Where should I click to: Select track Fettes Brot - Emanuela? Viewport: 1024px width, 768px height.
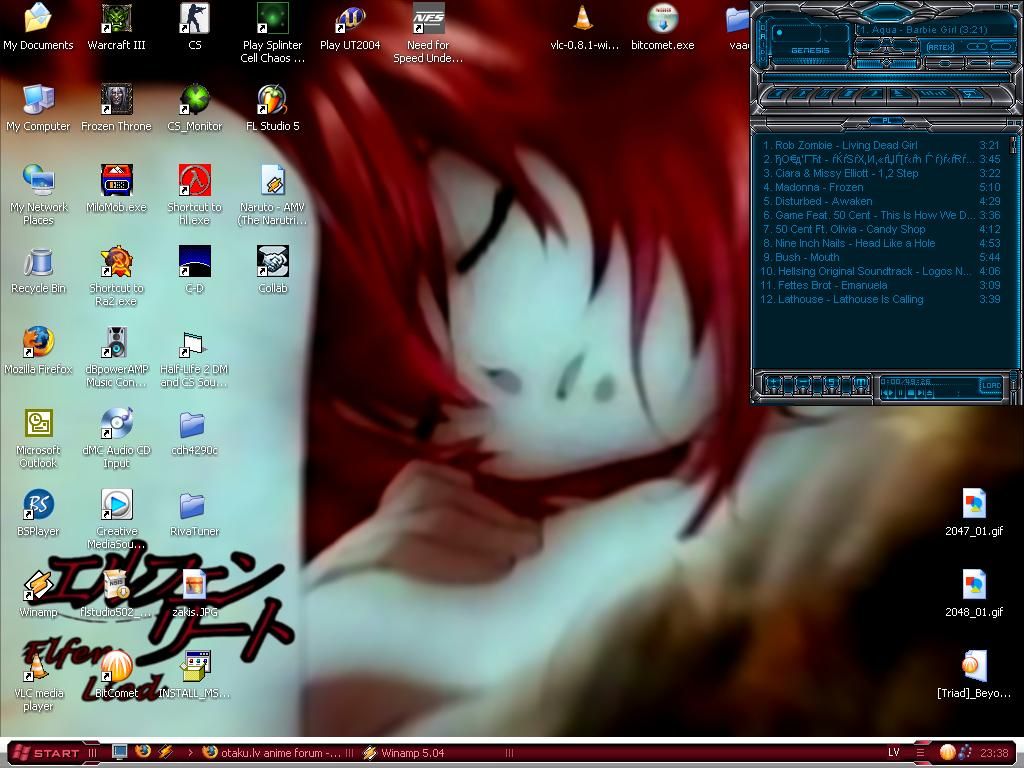tap(881, 285)
